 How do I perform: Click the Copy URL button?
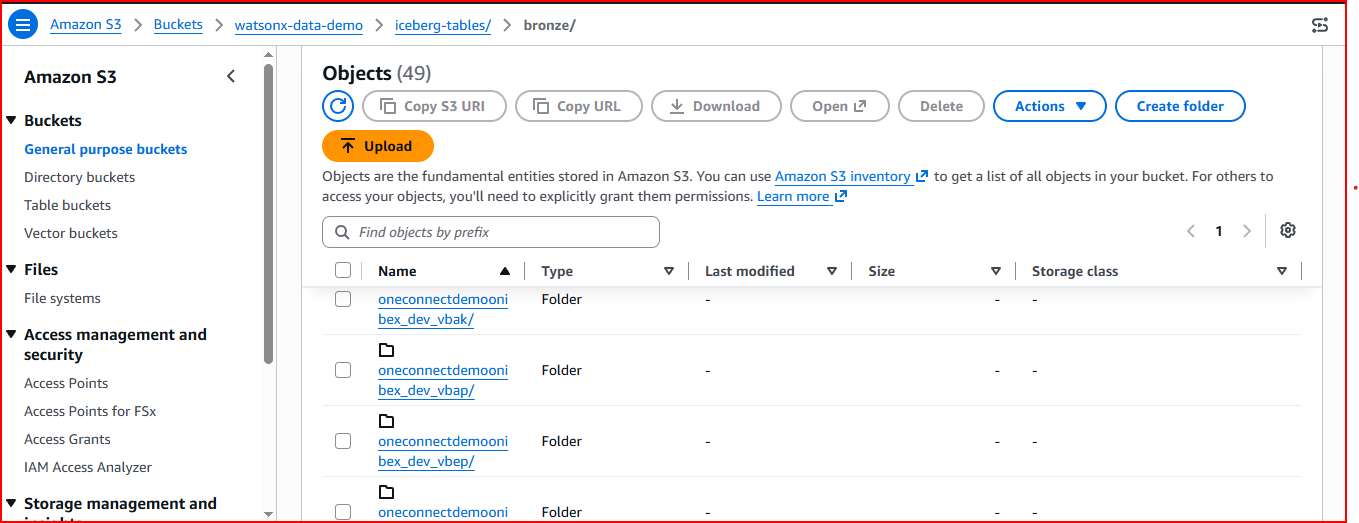pyautogui.click(x=578, y=106)
